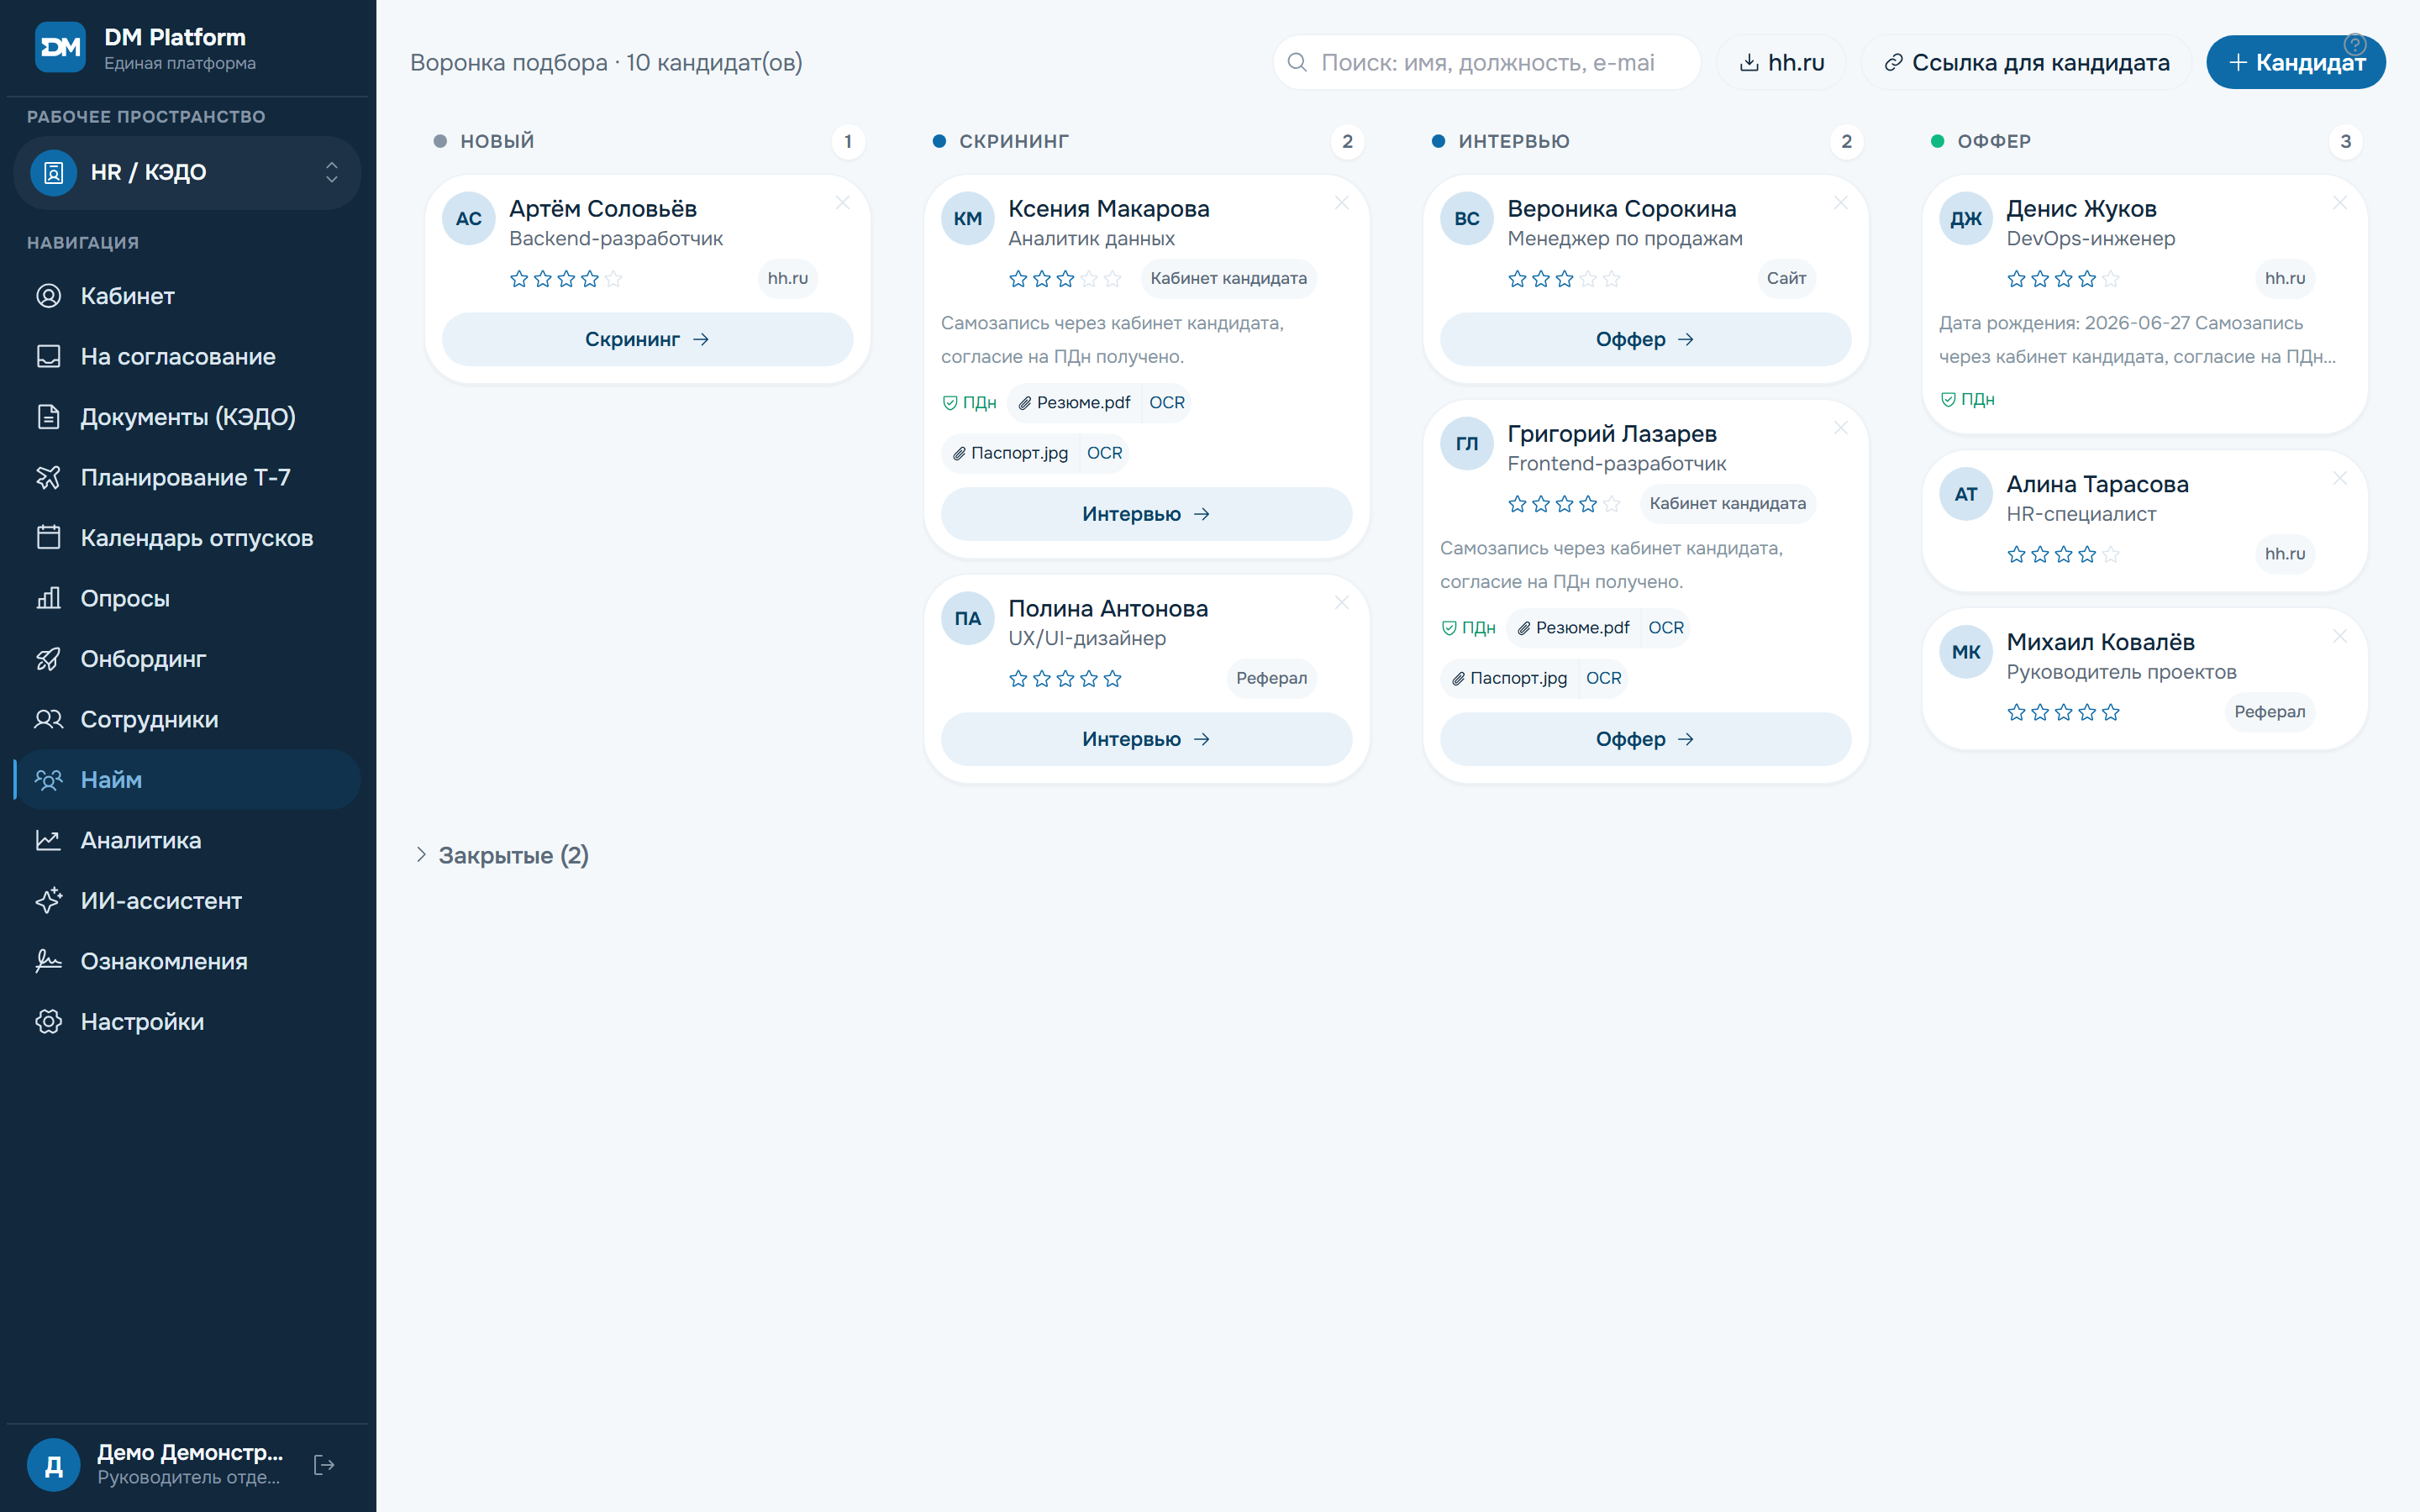Viewport: 2420px width, 1512px height.
Task: Open the HR / КЭДО workspace switcher
Action: 187,172
